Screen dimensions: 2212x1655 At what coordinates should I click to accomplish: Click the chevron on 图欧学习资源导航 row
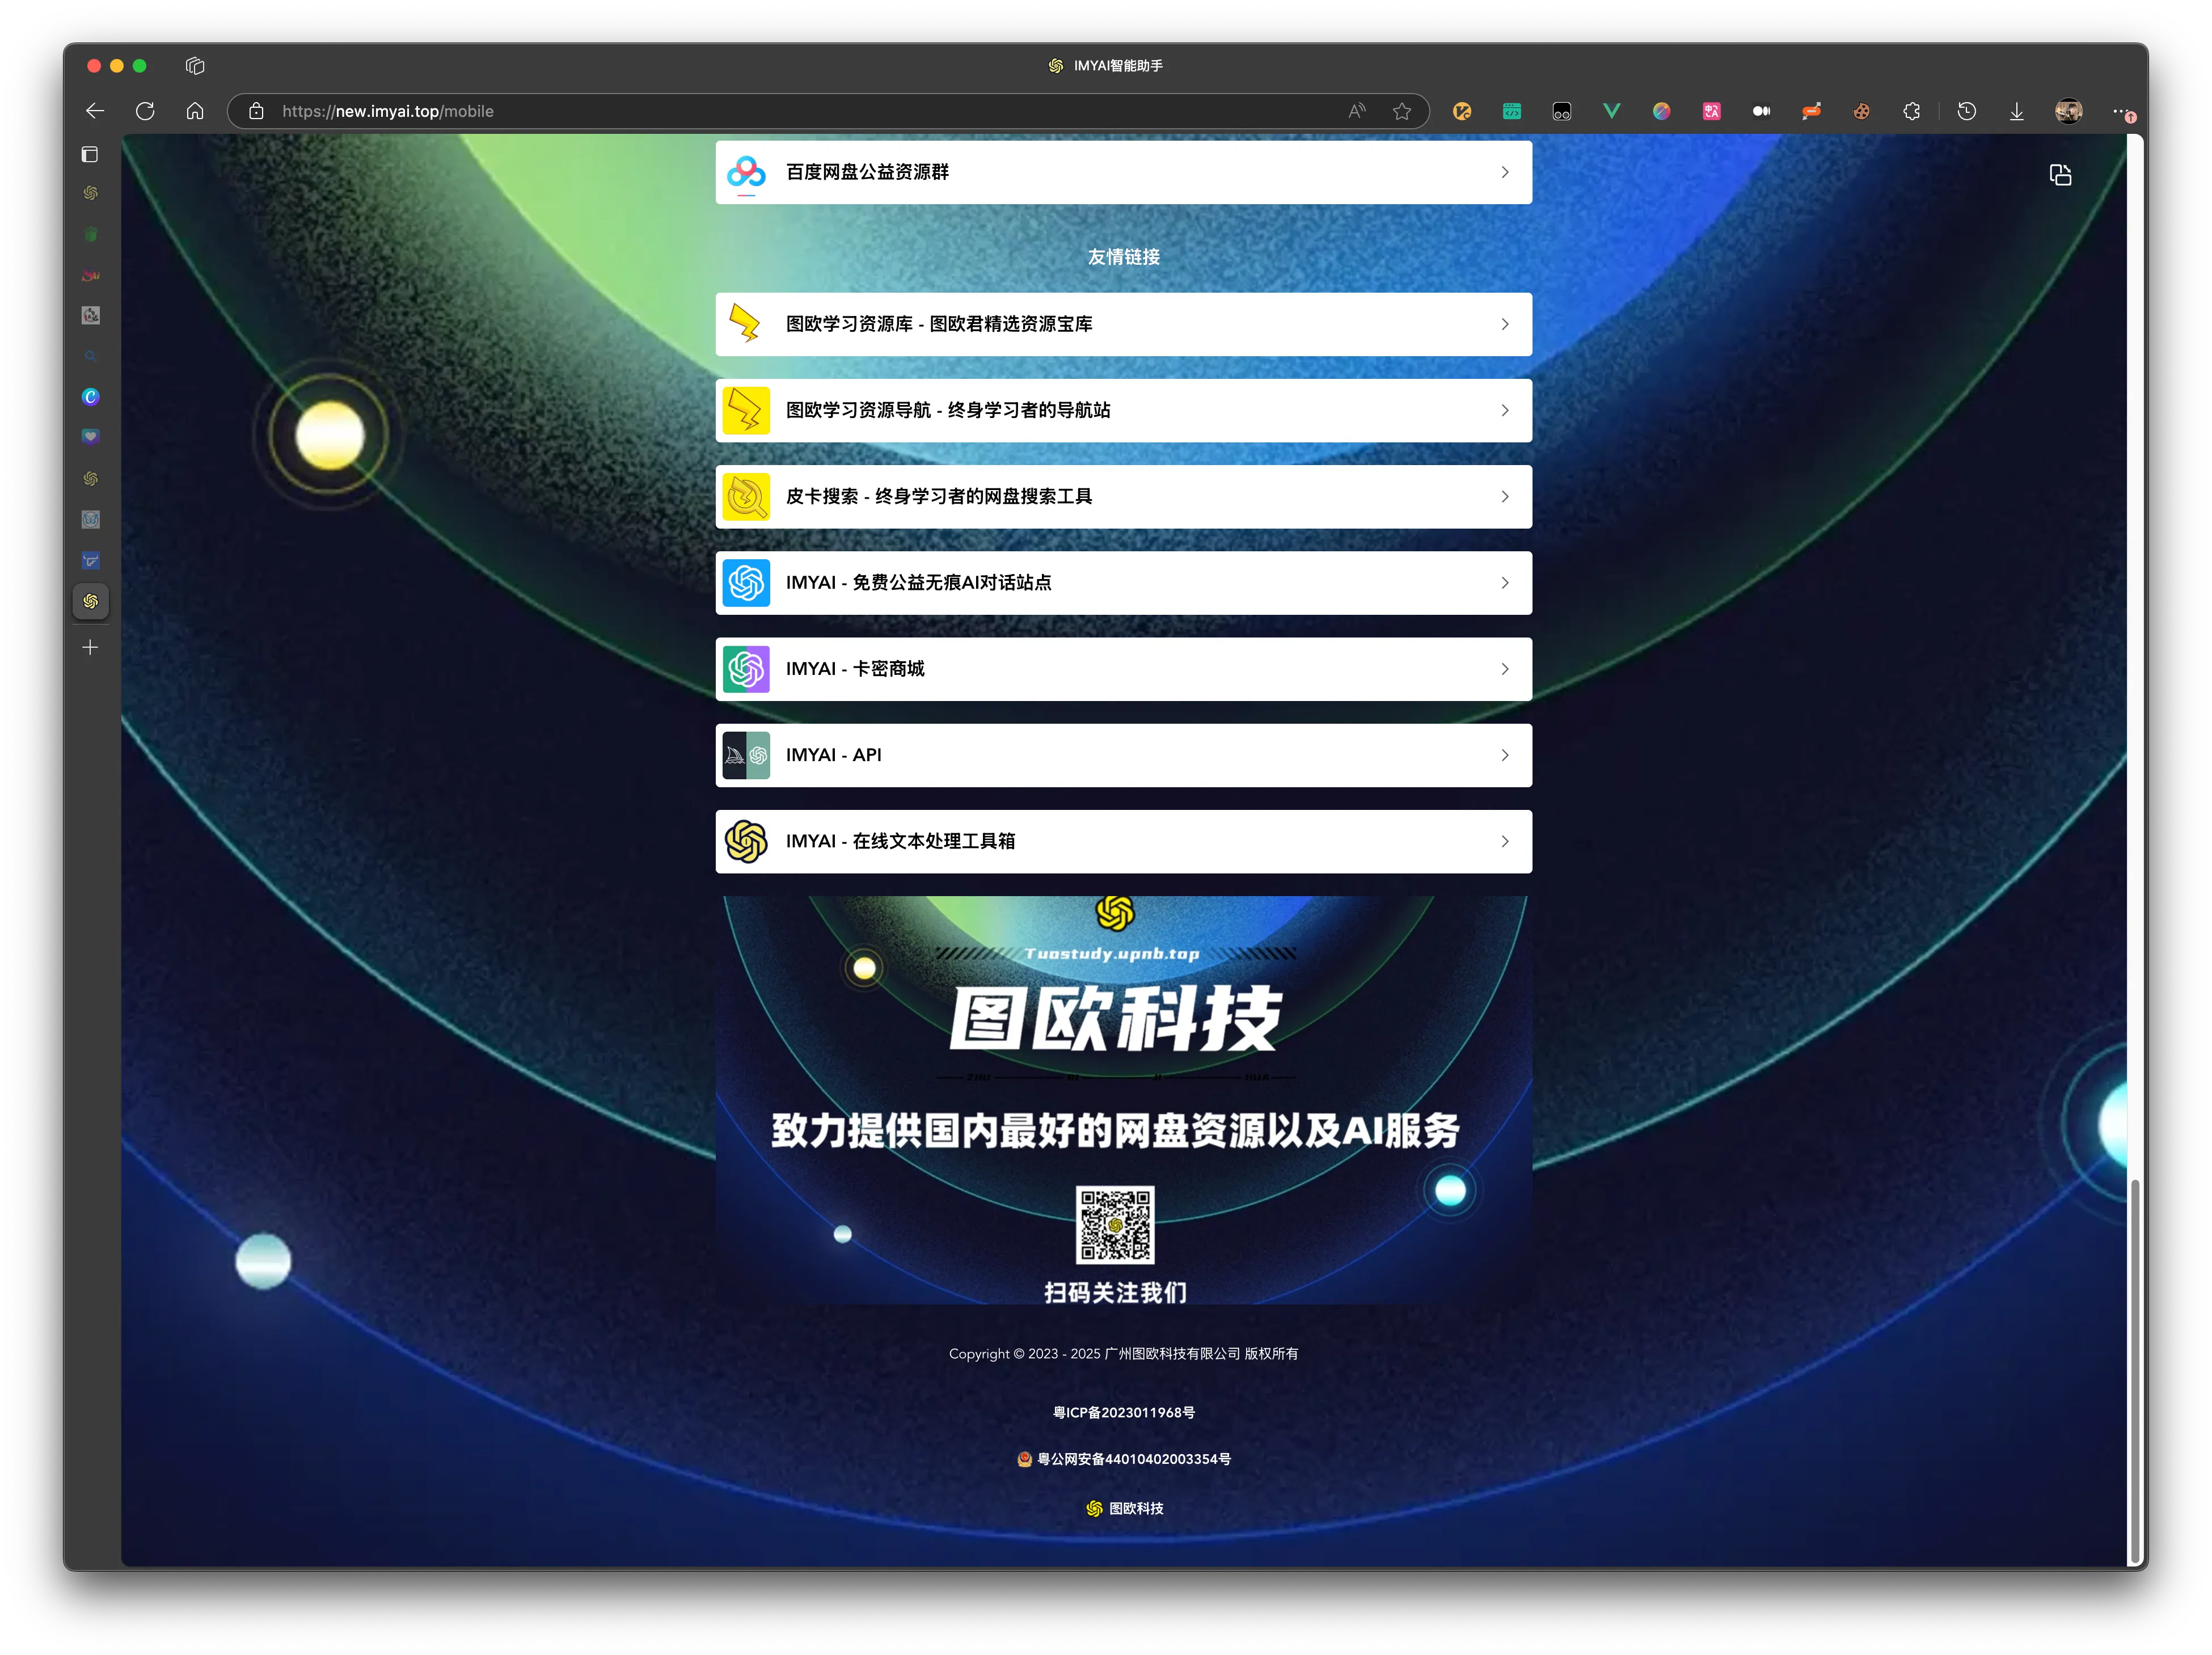1505,410
